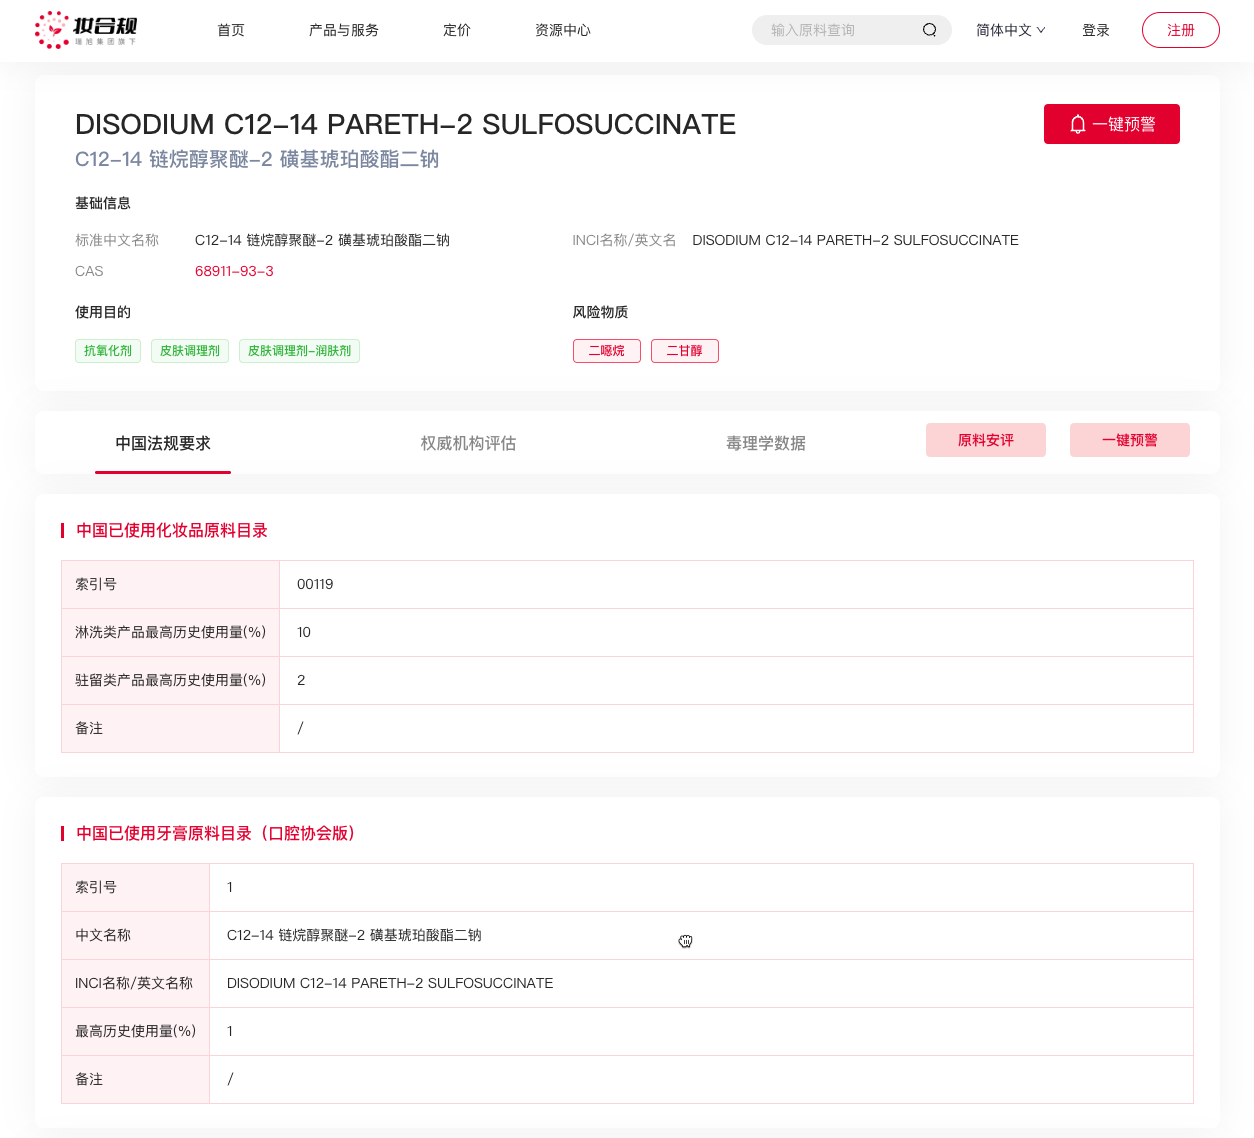The height and width of the screenshot is (1138, 1254).
Task: Select the 中国法规要求 tab
Action: [163, 443]
